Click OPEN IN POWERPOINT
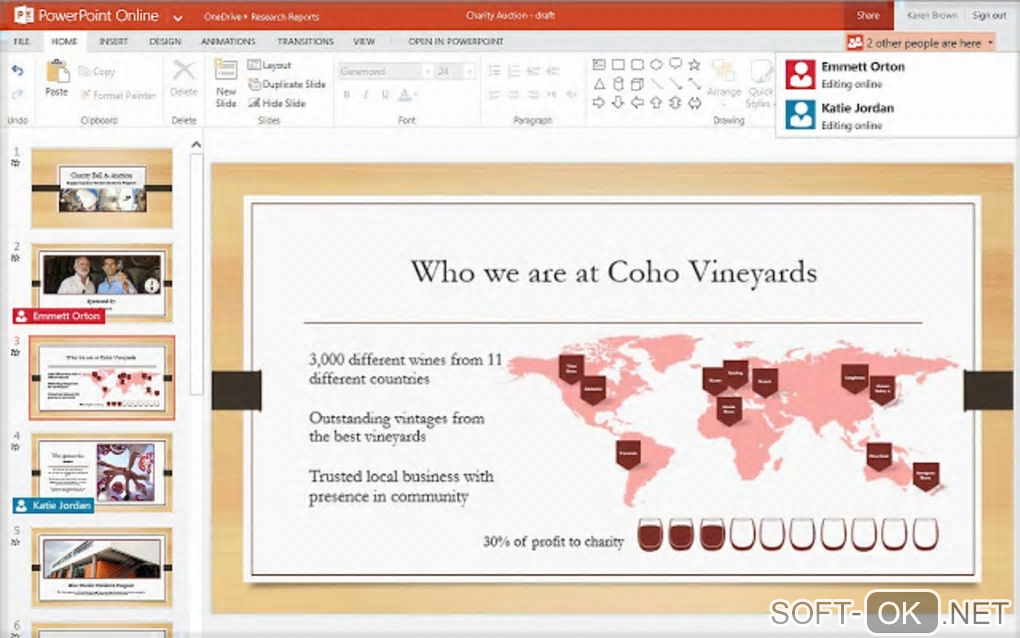The image size is (1020, 638). (x=455, y=41)
